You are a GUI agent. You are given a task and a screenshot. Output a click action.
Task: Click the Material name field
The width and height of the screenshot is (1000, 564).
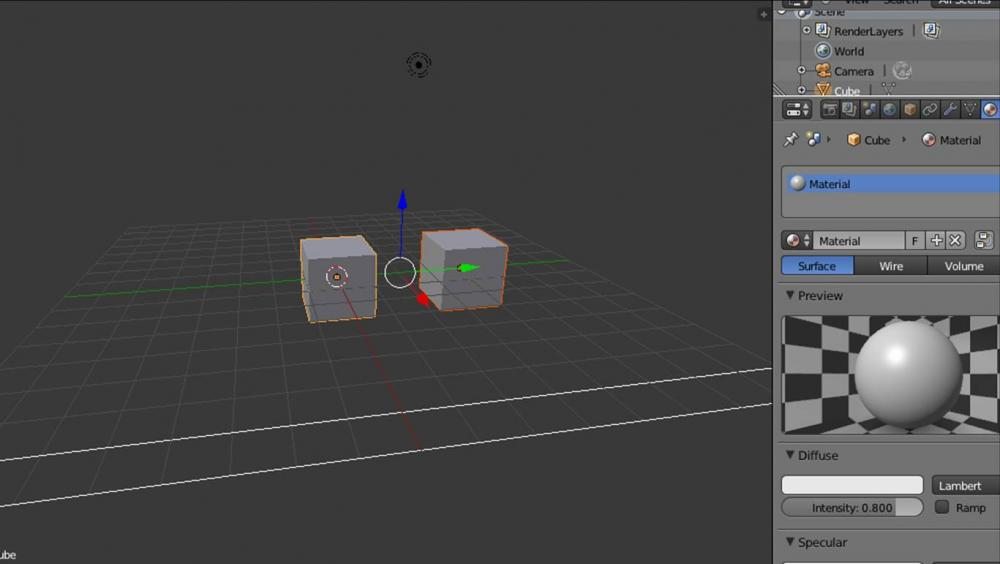click(858, 241)
